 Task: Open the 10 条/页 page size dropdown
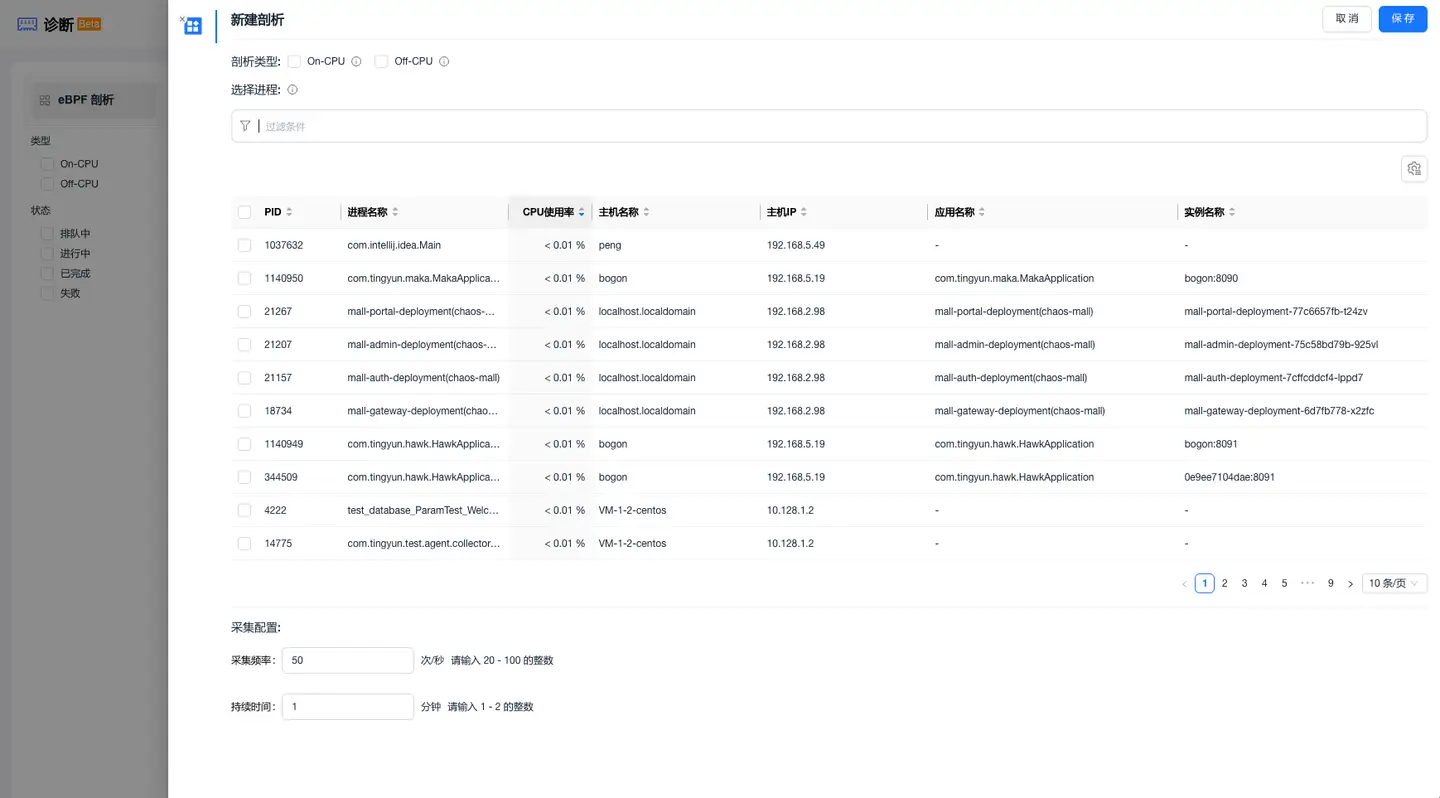point(1394,583)
